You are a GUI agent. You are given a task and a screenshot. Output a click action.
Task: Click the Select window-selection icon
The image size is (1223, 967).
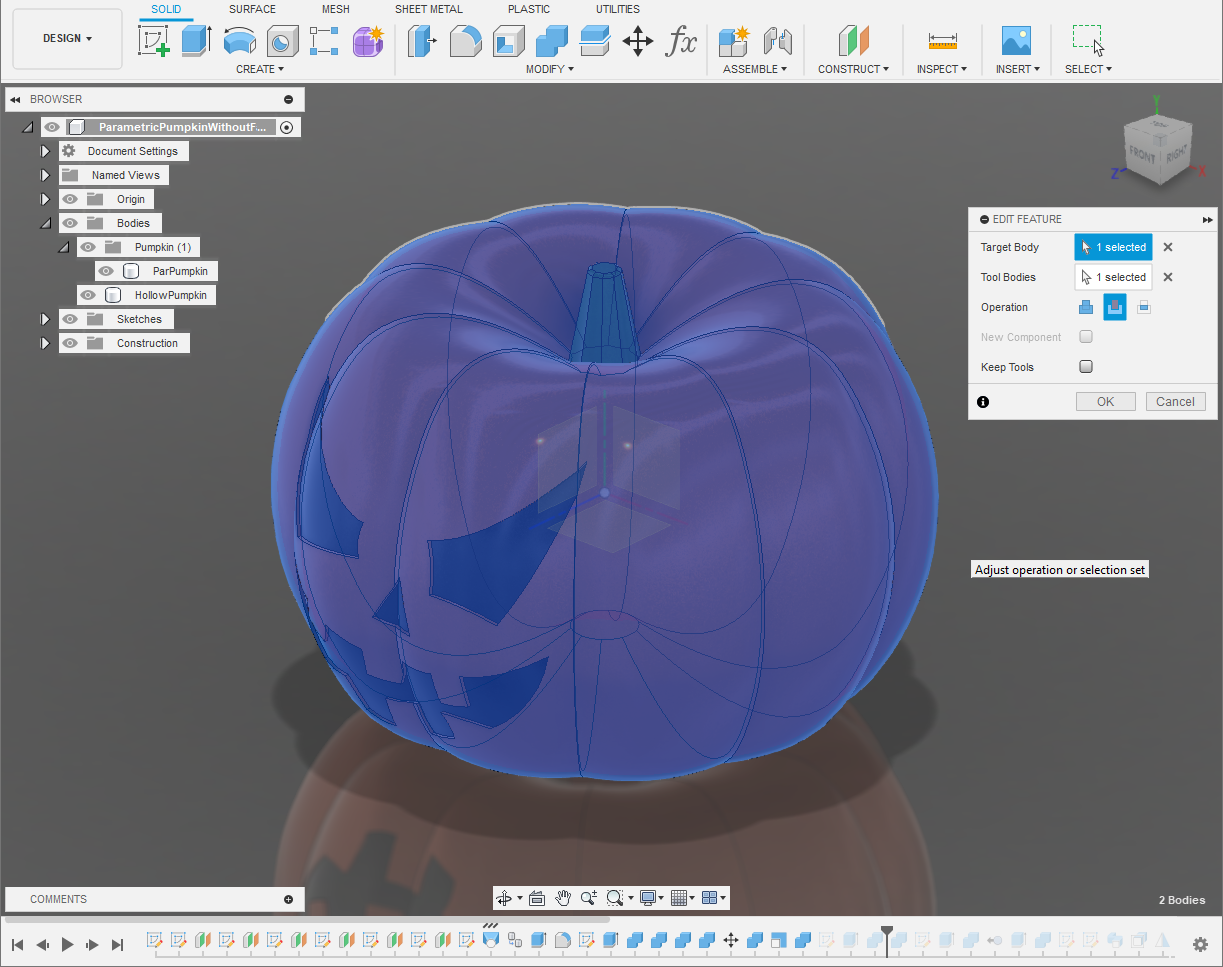(1088, 40)
